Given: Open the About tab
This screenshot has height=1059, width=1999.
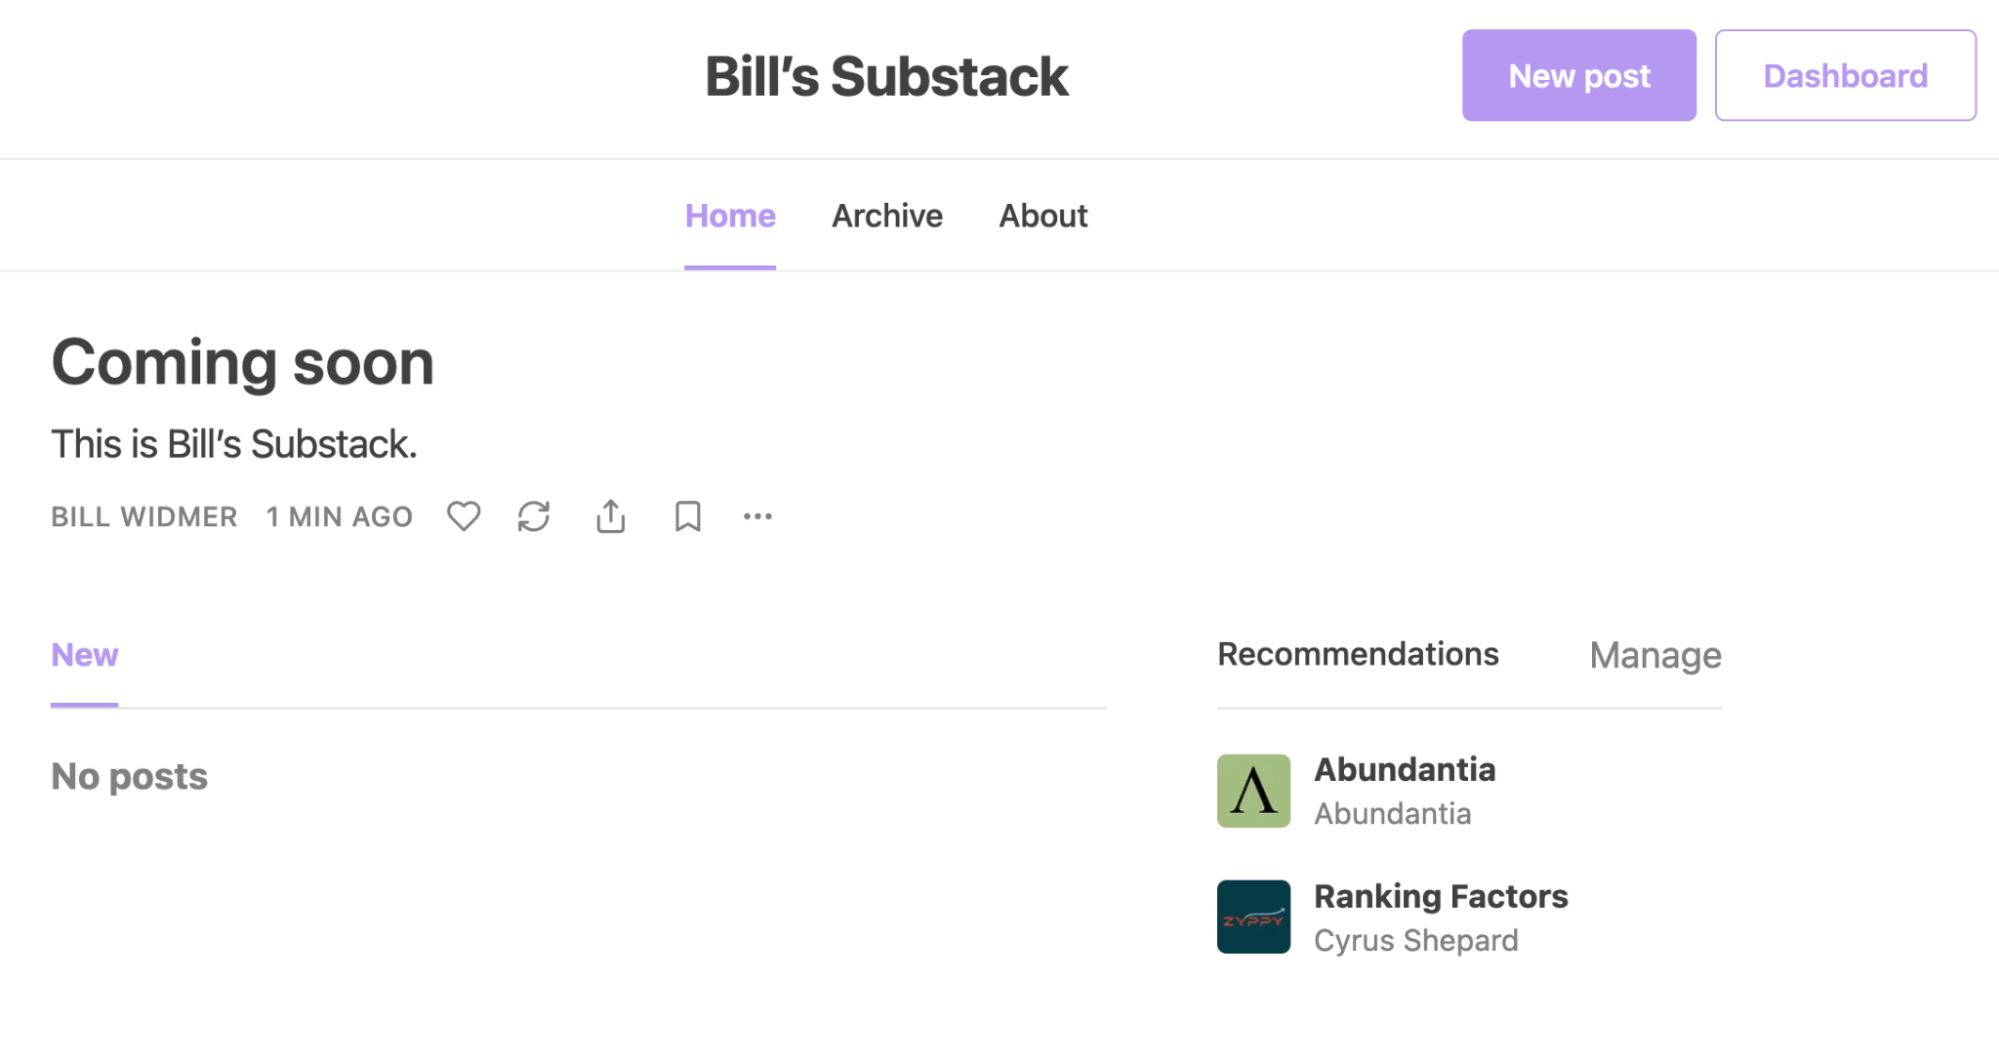Looking at the screenshot, I should coord(1042,215).
